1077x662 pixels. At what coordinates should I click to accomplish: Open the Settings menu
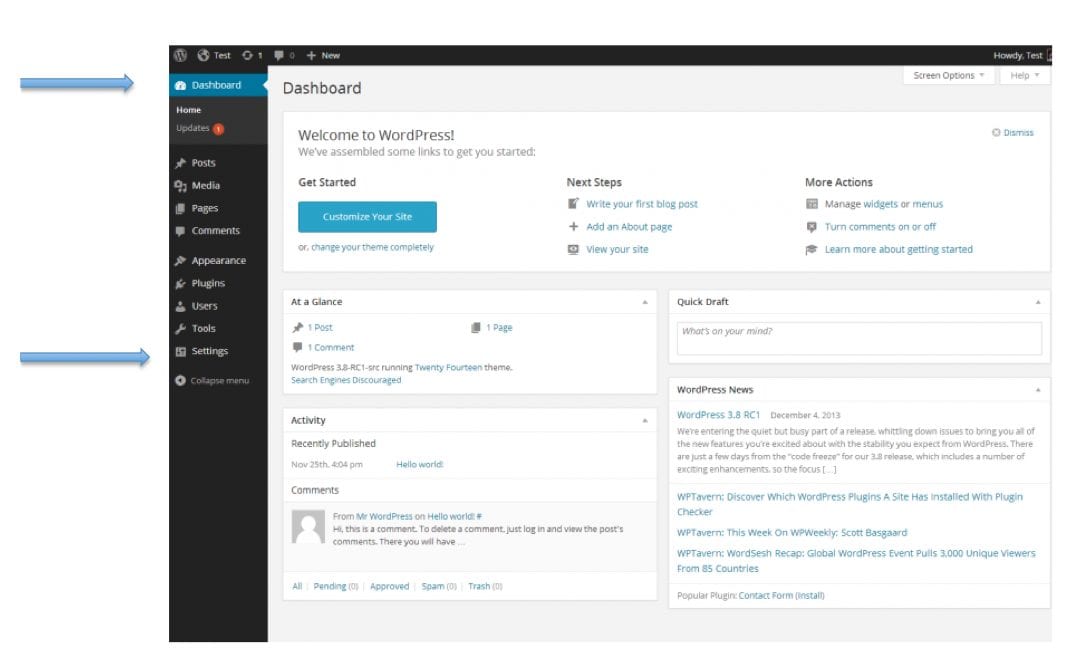pyautogui.click(x=209, y=351)
